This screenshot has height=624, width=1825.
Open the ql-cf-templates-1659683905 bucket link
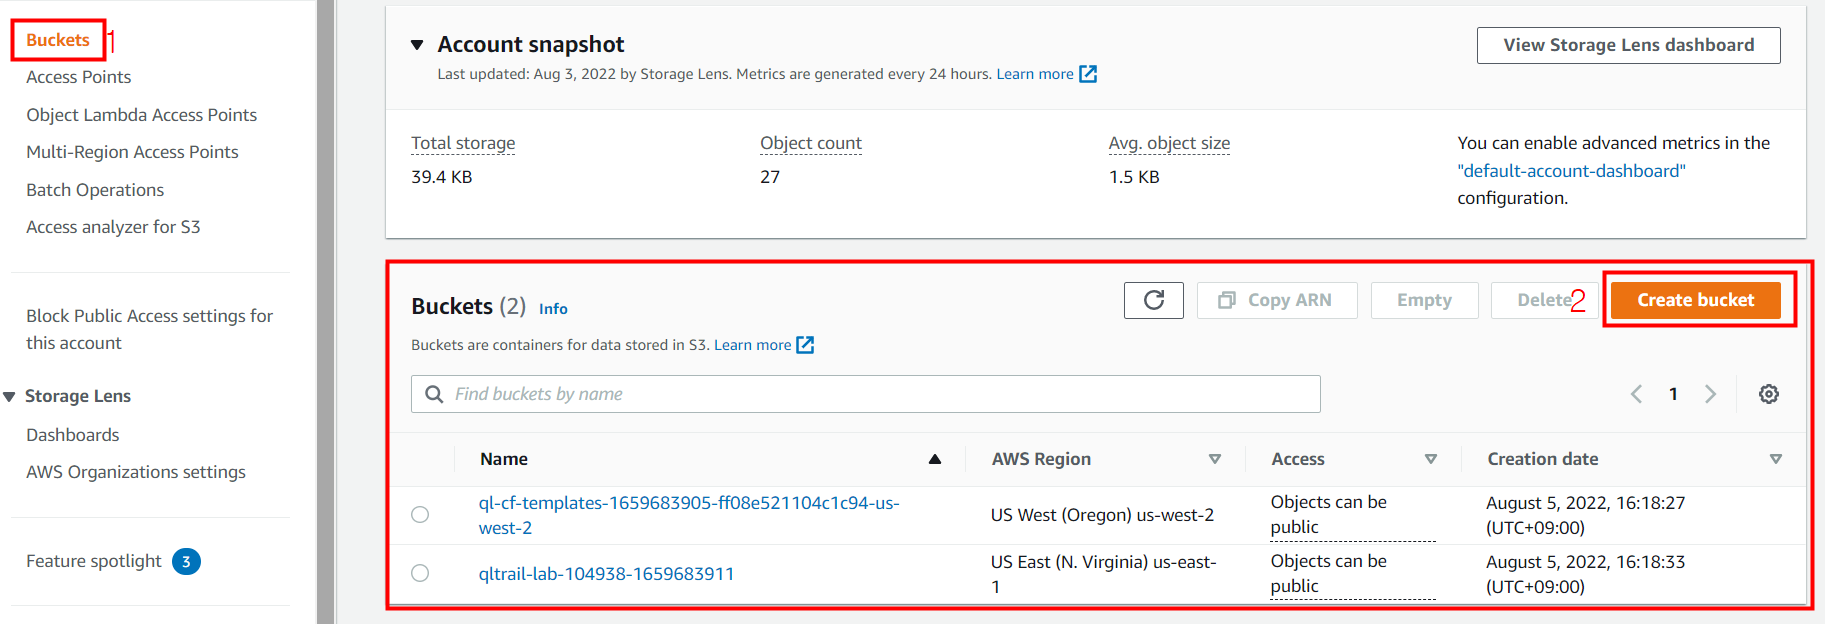tap(689, 515)
